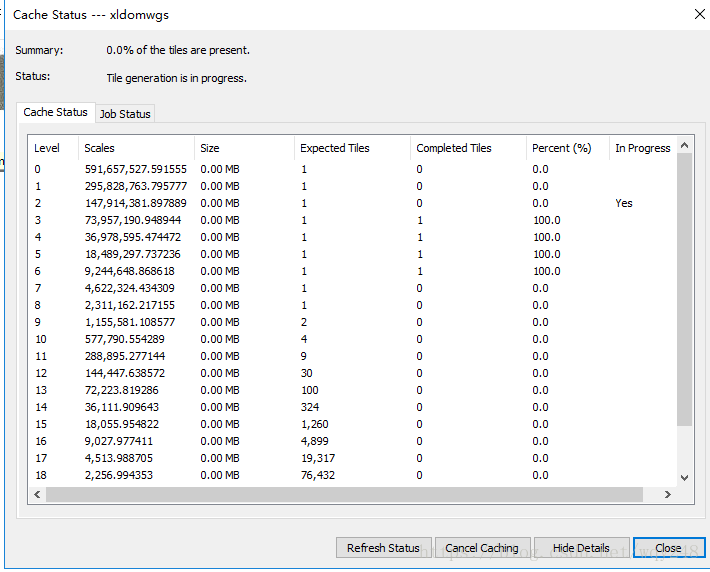The width and height of the screenshot is (710, 572).
Task: Click the Hide Details button
Action: coord(581,548)
